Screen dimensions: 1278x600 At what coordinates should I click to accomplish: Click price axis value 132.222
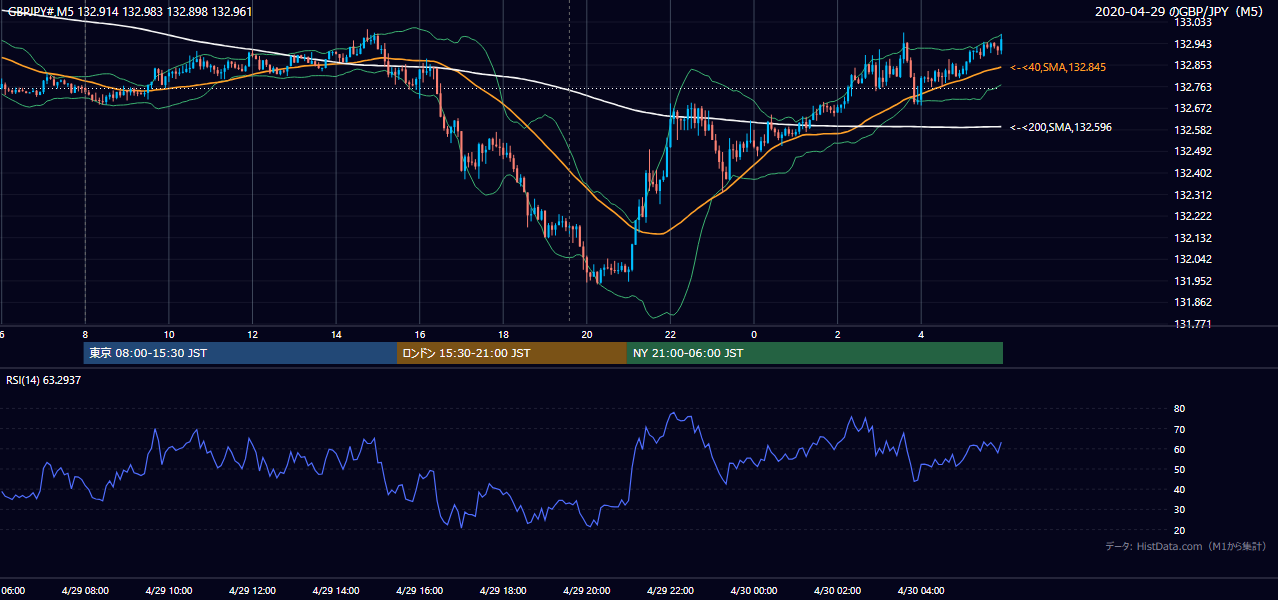[1193, 216]
